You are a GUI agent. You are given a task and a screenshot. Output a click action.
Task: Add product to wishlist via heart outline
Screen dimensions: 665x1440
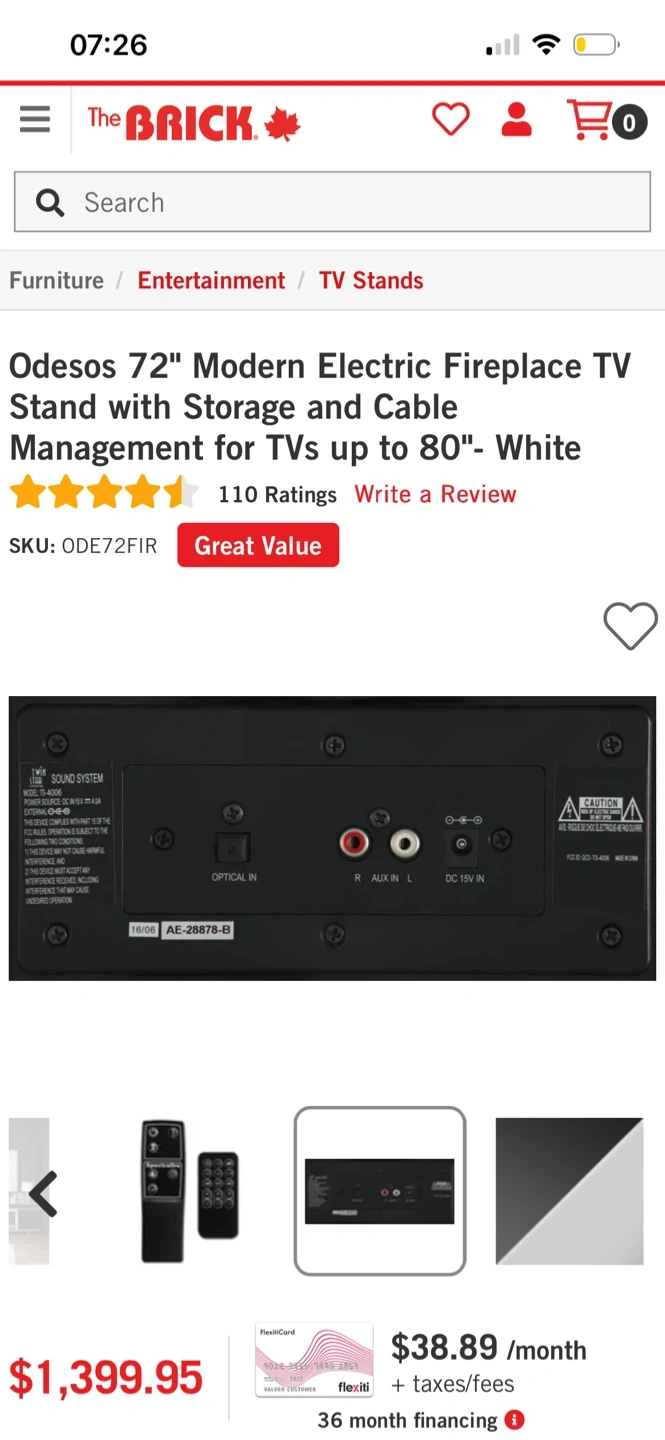tap(631, 626)
